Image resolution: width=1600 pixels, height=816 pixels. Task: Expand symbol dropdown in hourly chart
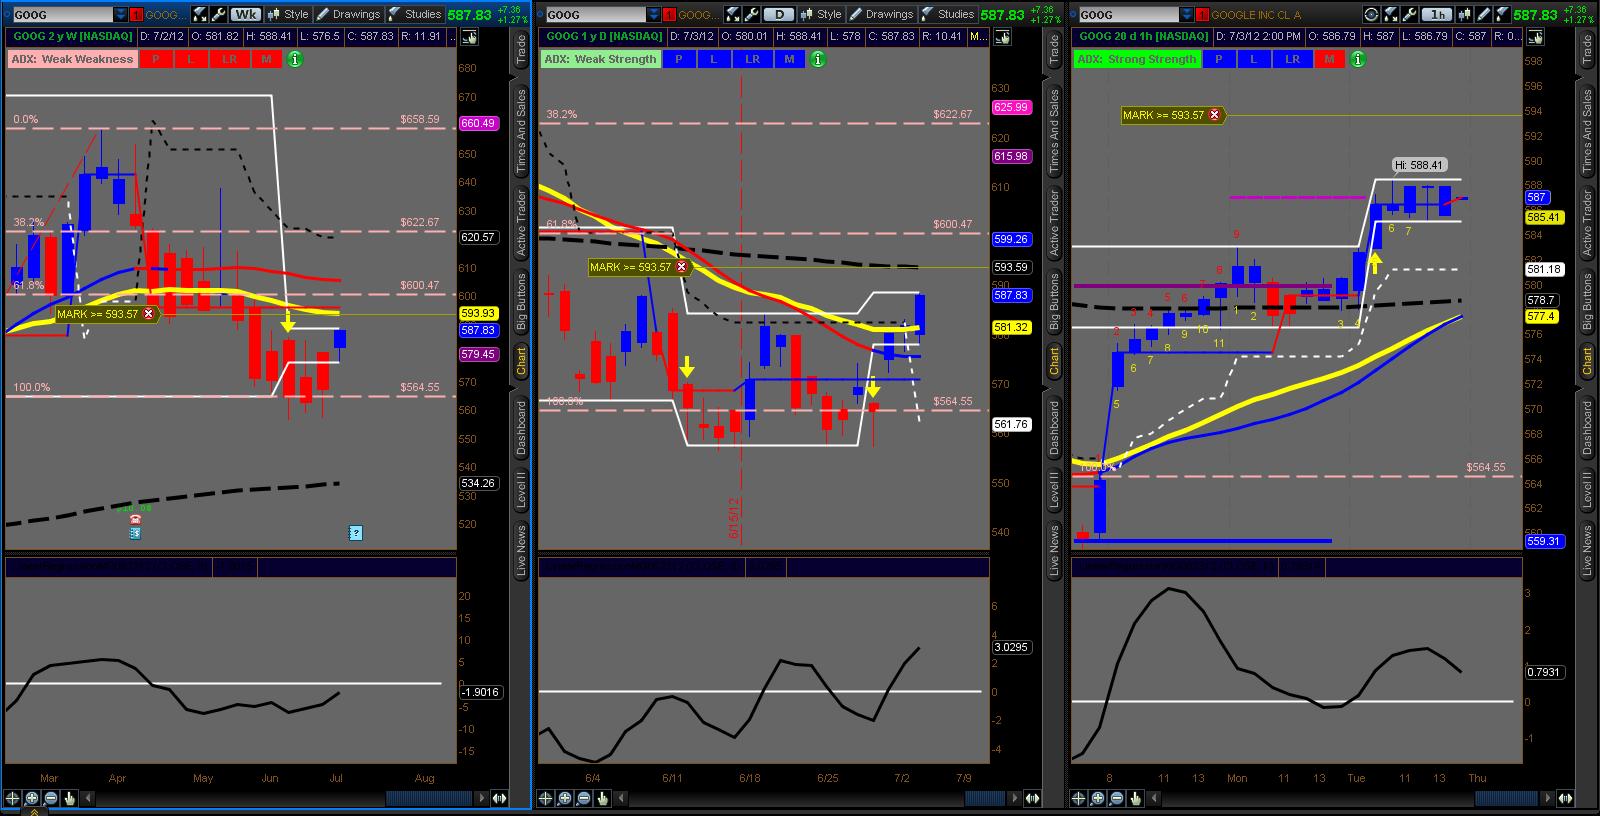1188,14
